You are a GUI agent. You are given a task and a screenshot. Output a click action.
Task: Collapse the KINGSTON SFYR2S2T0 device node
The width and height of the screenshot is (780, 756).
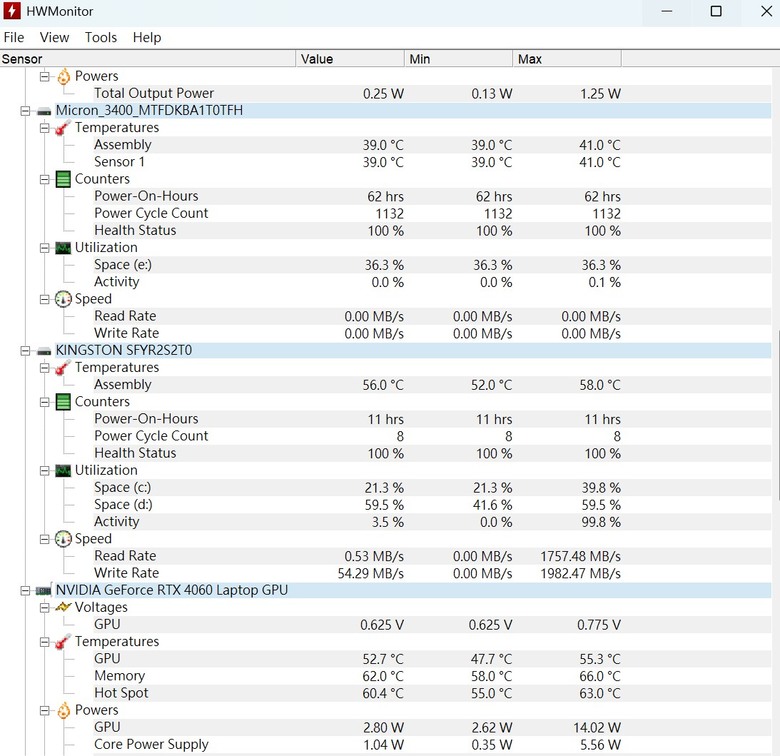coord(25,351)
